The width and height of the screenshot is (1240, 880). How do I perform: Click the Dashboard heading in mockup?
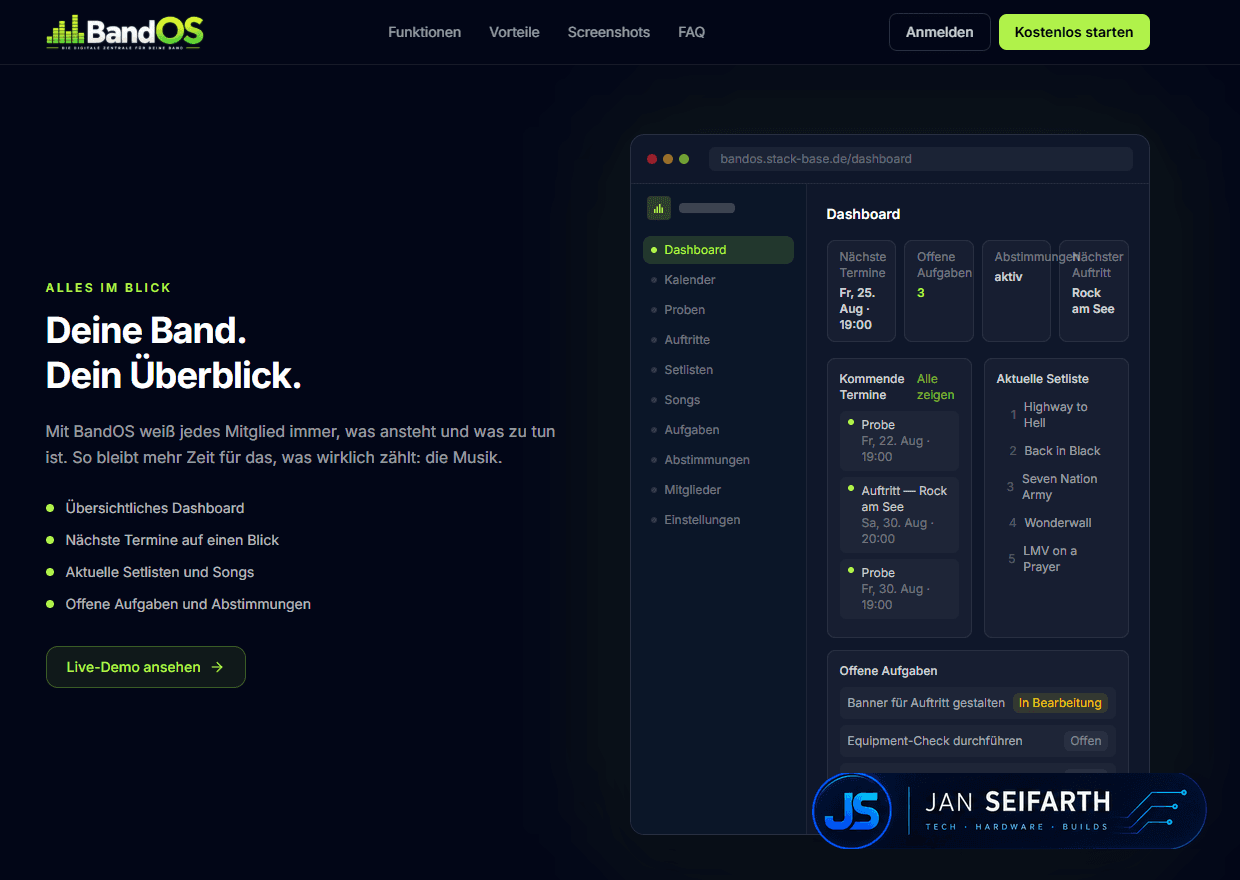863,214
